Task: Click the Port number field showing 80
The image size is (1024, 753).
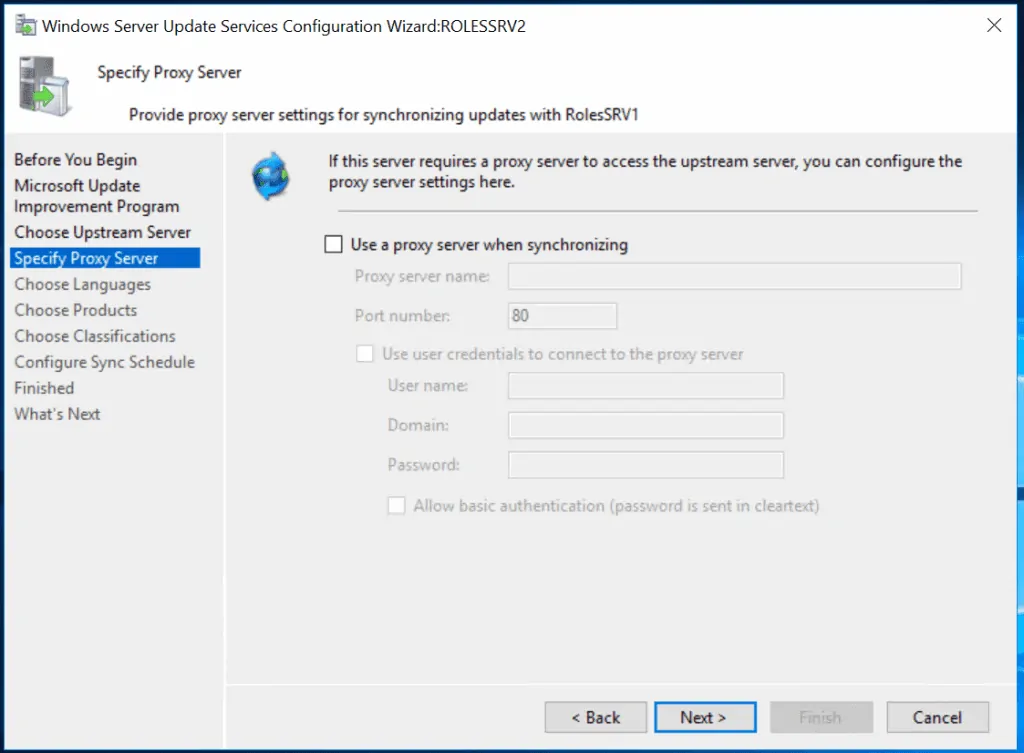Action: click(561, 315)
